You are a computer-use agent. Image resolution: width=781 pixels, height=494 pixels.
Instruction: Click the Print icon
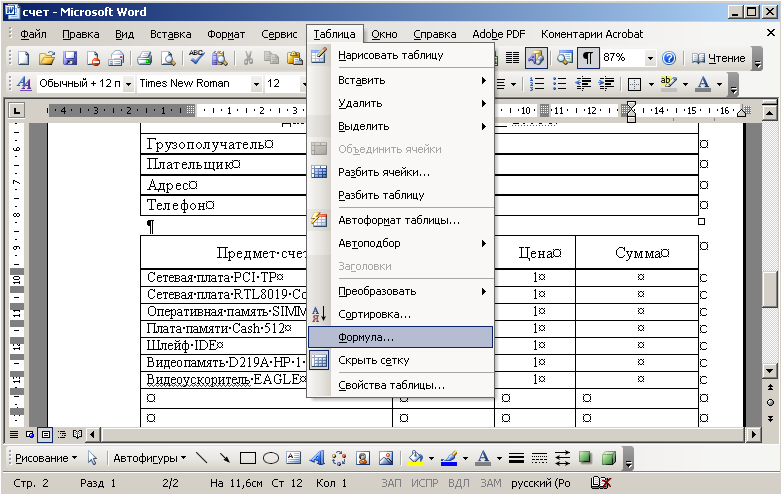[144, 58]
